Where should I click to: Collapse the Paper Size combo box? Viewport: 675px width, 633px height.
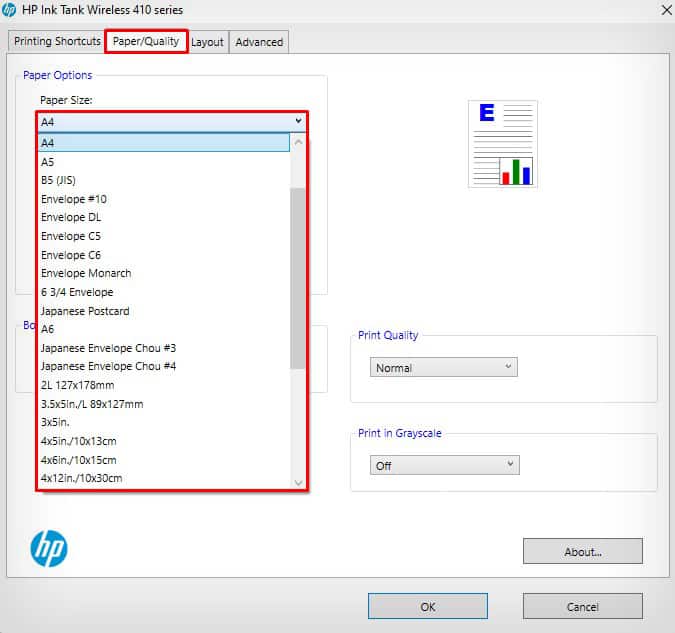[x=172, y=122]
